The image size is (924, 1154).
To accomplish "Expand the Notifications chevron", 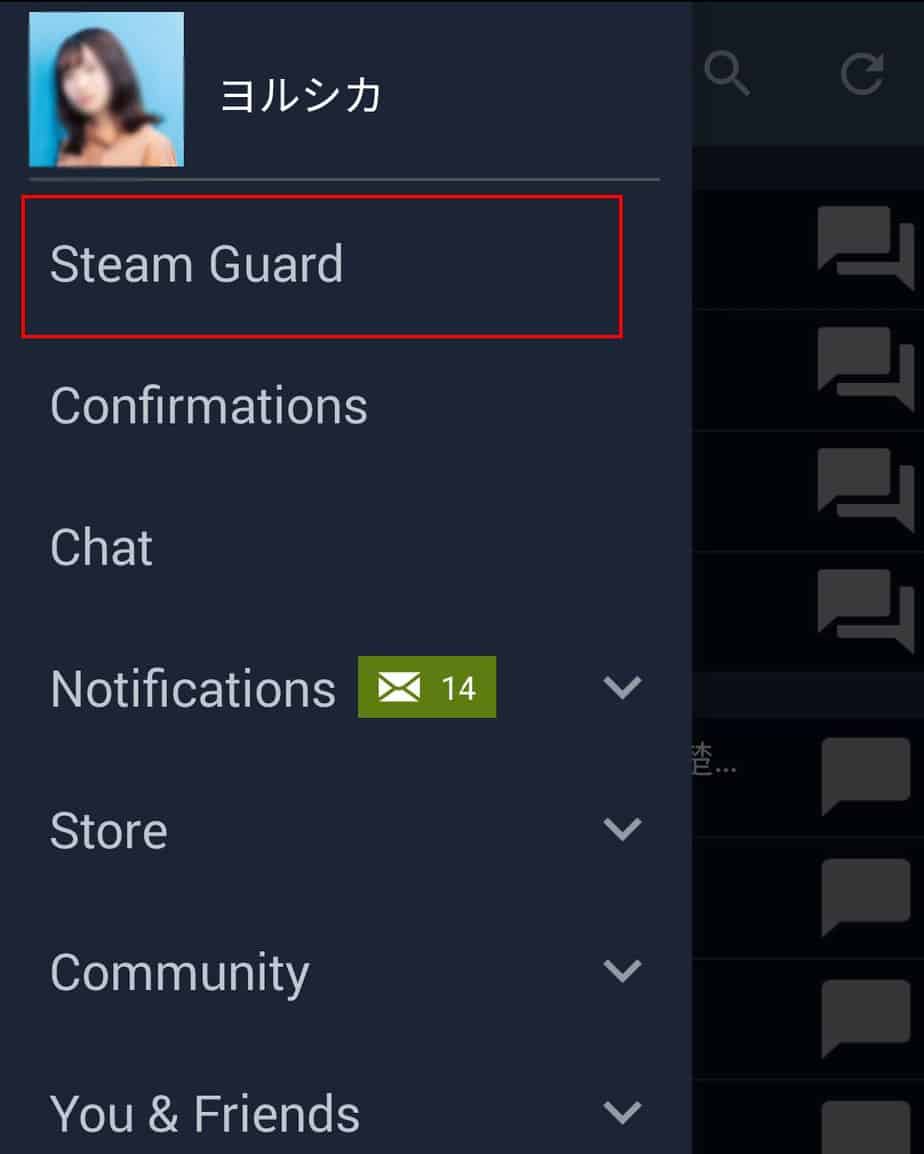I will [622, 687].
